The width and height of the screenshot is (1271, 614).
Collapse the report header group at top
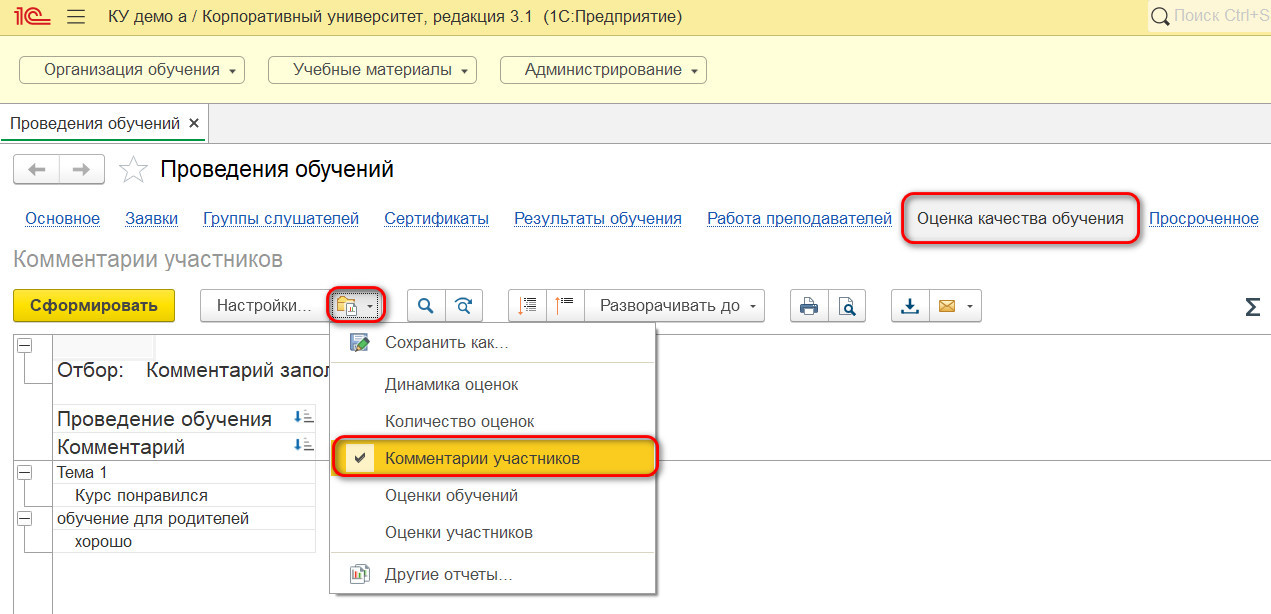click(x=24, y=345)
